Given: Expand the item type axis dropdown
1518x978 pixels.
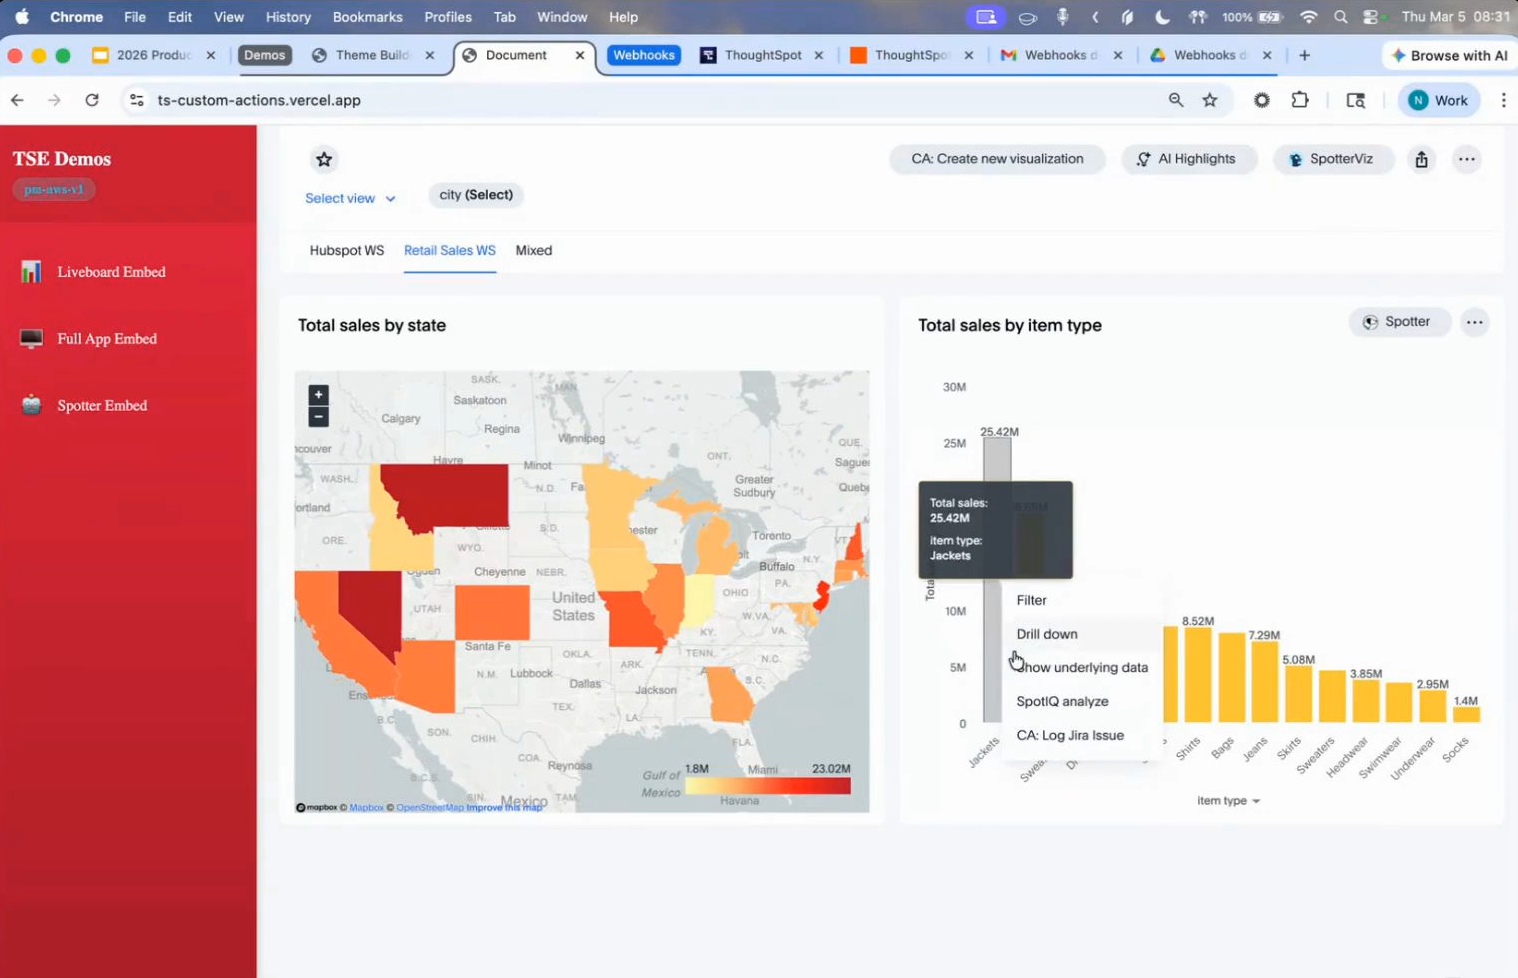Looking at the screenshot, I should point(1228,801).
